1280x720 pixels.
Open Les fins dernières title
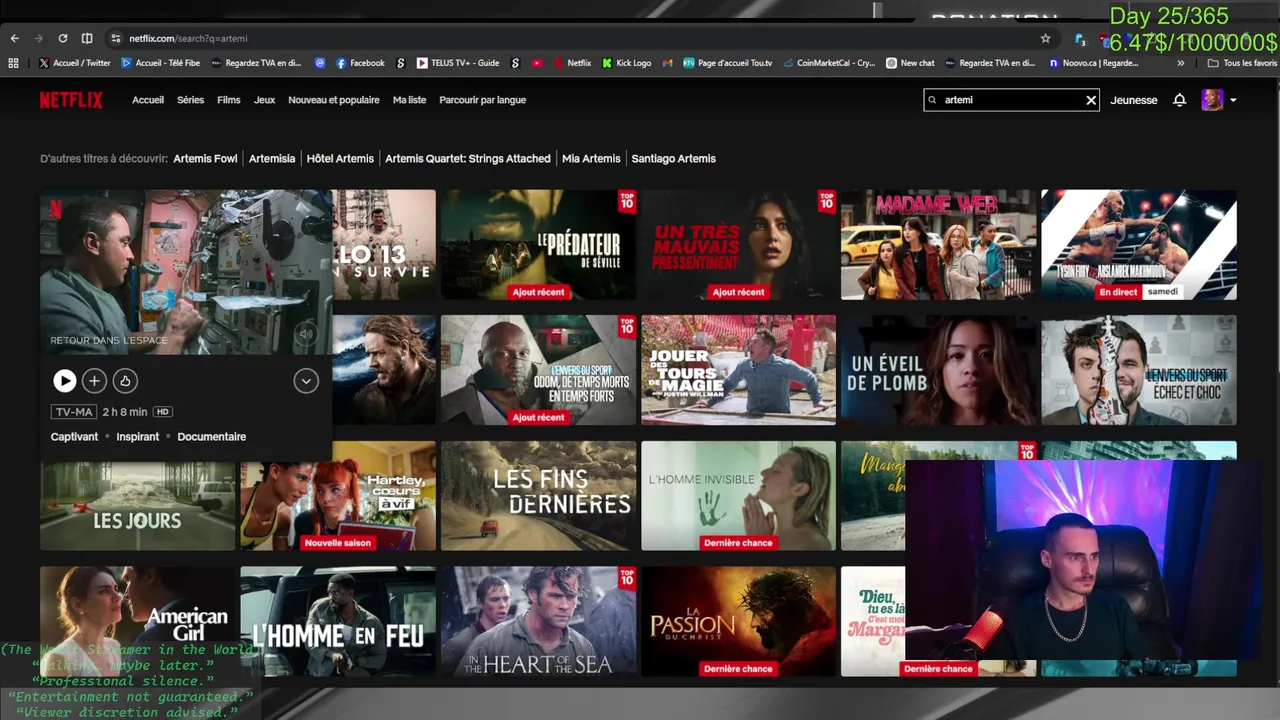pyautogui.click(x=538, y=496)
